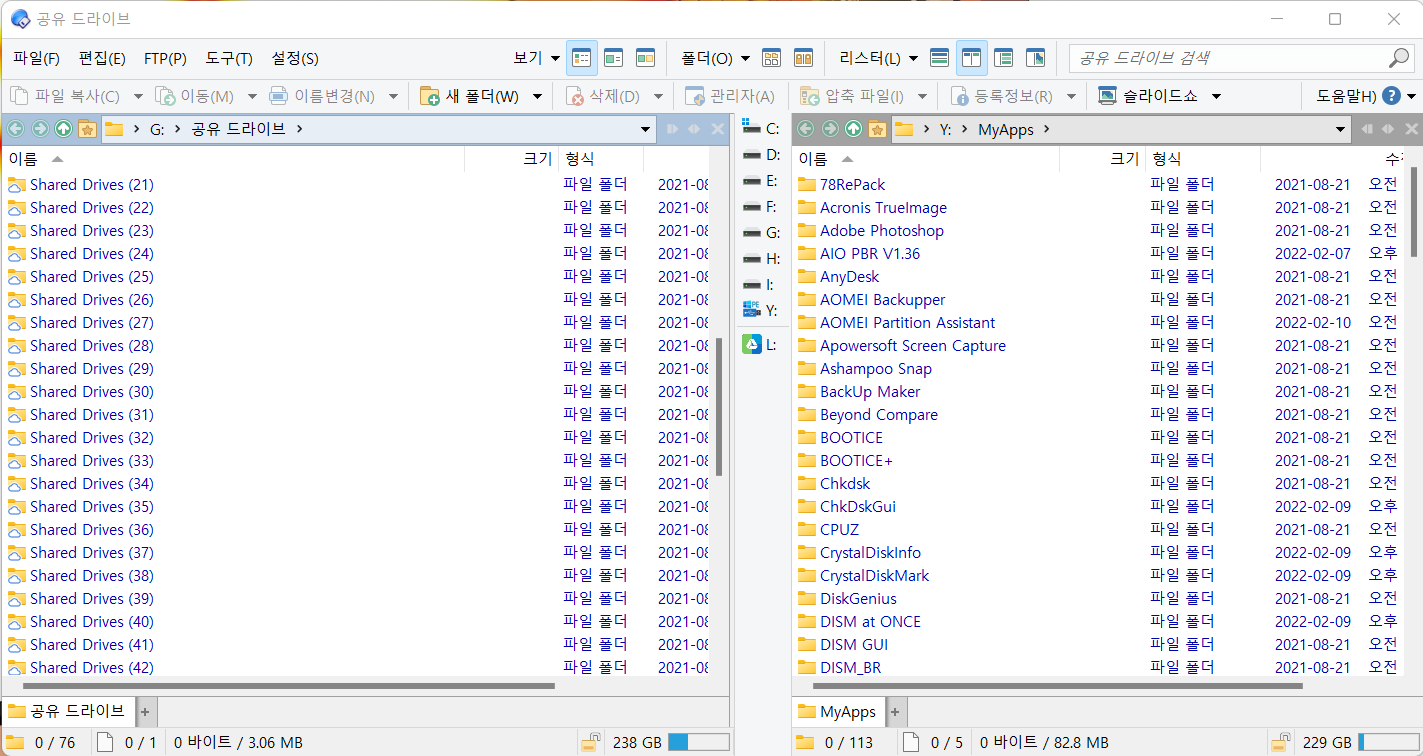
Task: Select the dual vertical pane lister layout icon
Action: point(971,58)
